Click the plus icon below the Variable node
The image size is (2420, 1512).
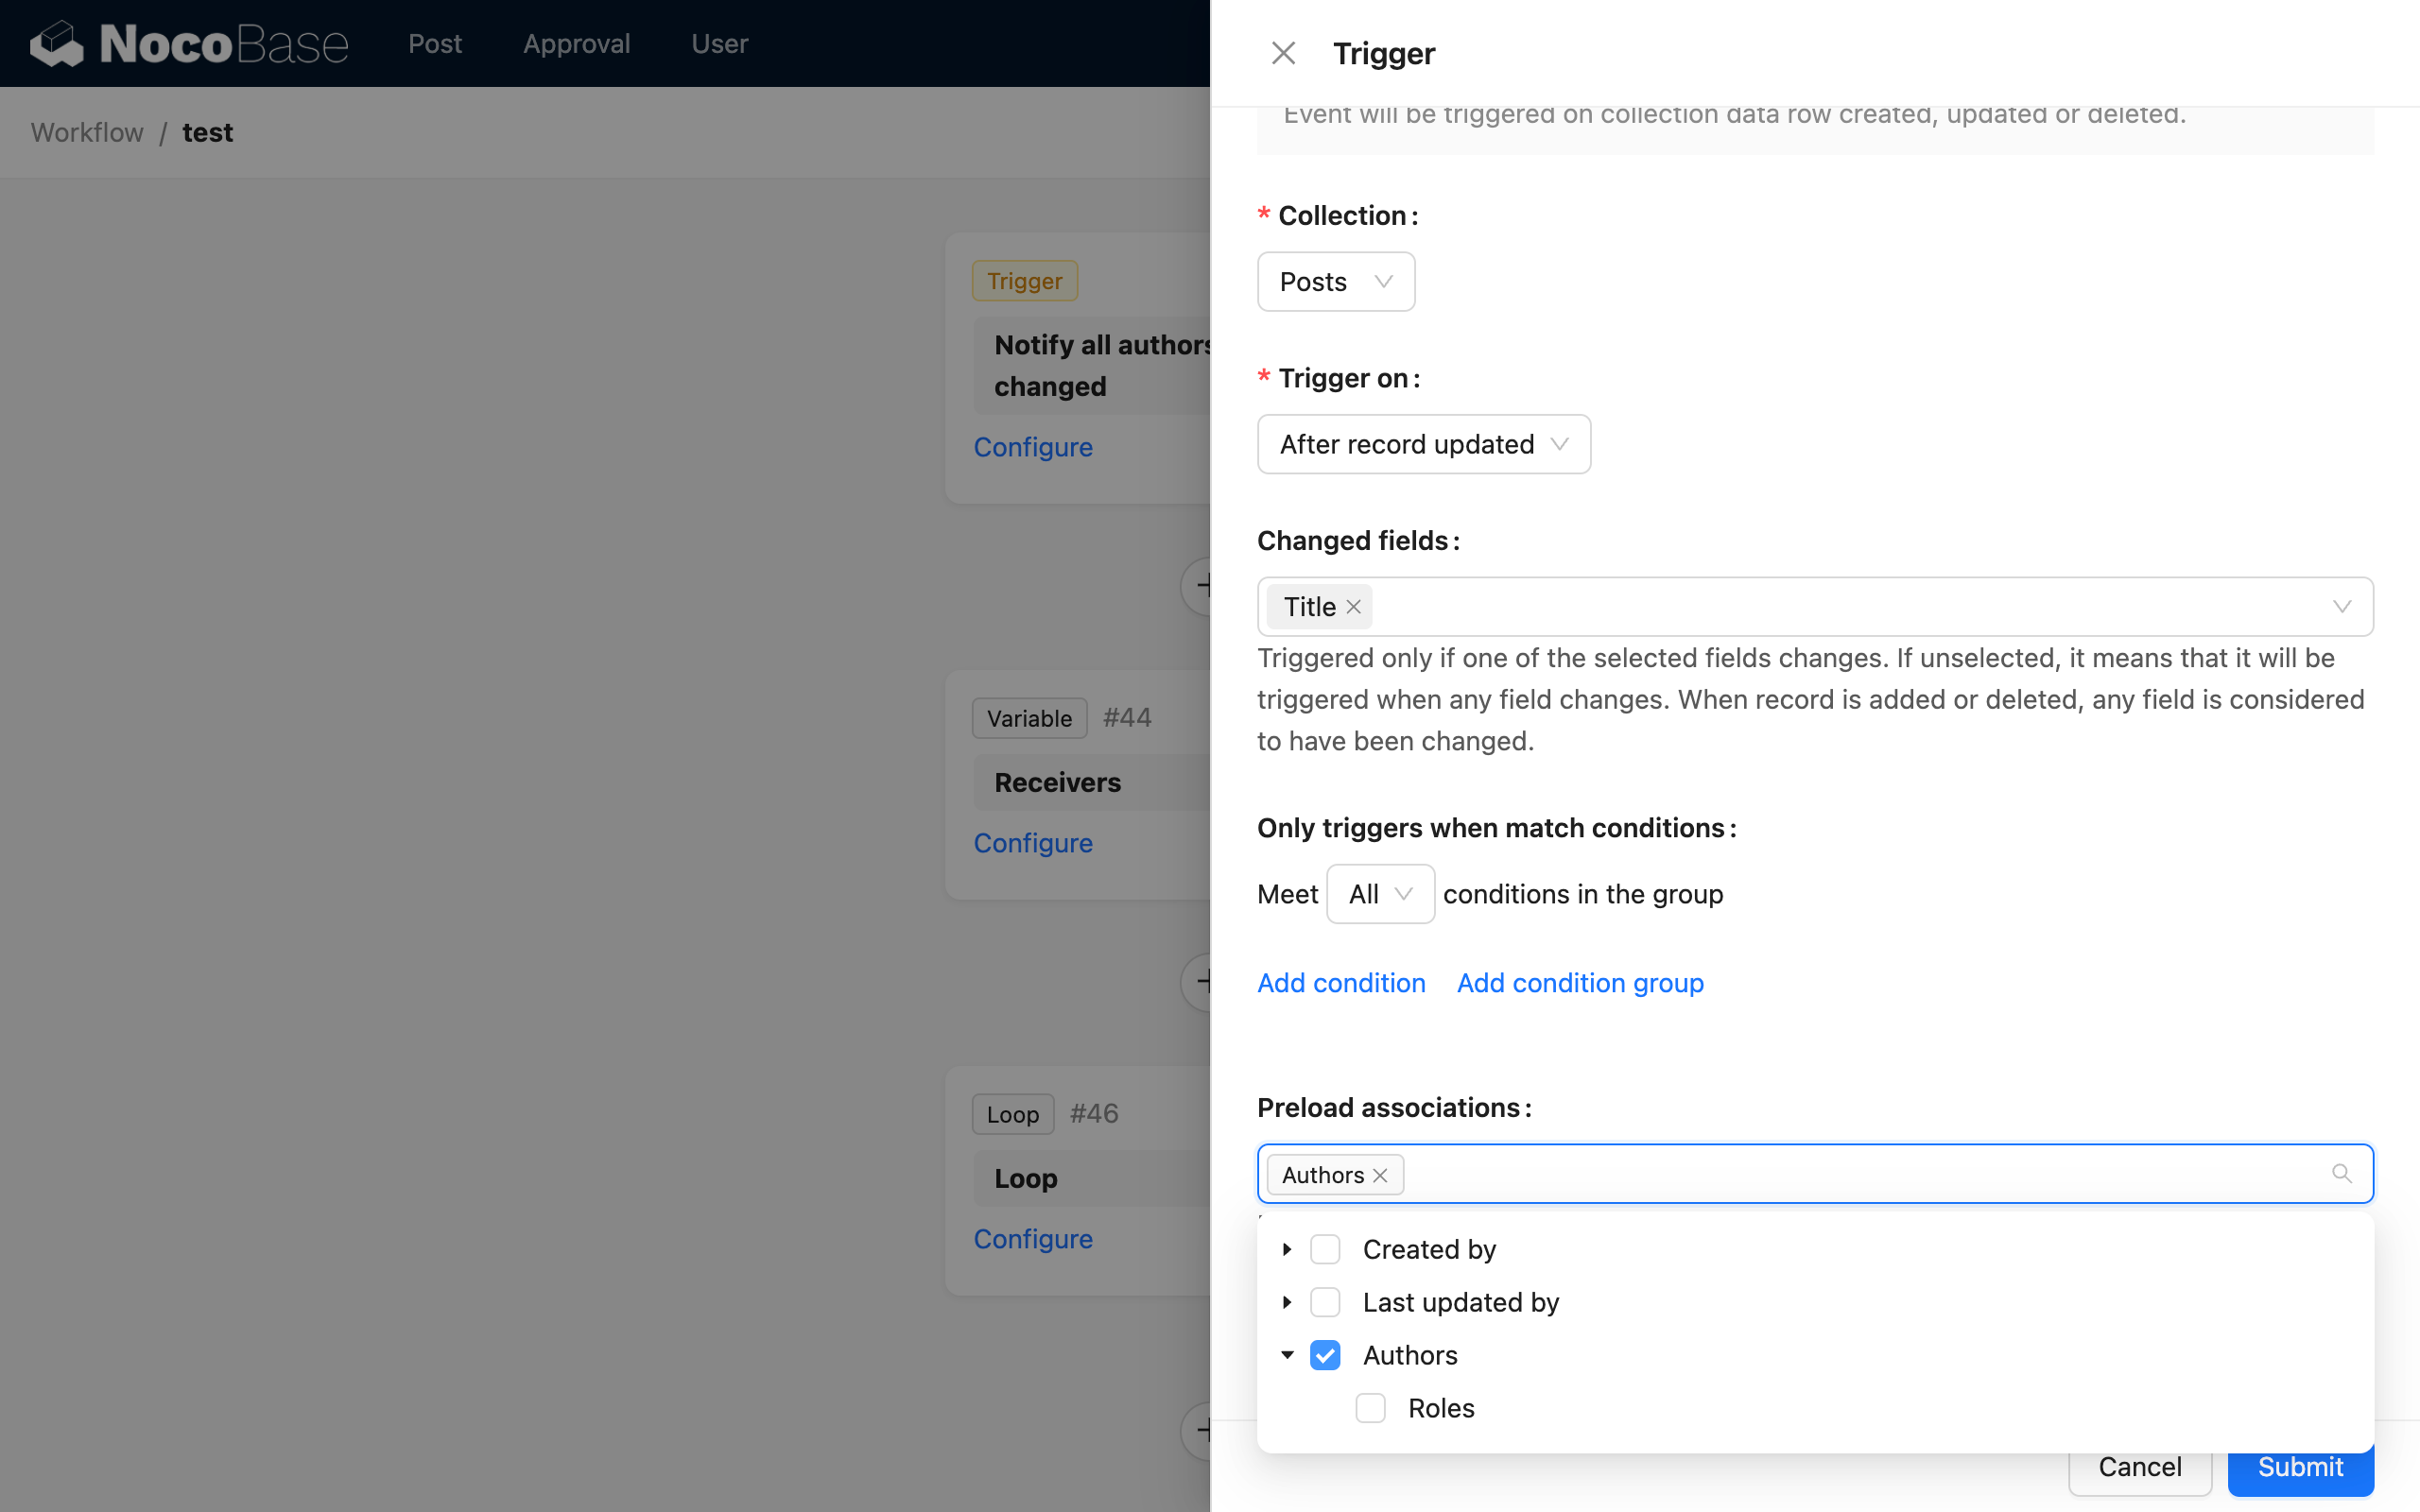tap(1205, 982)
